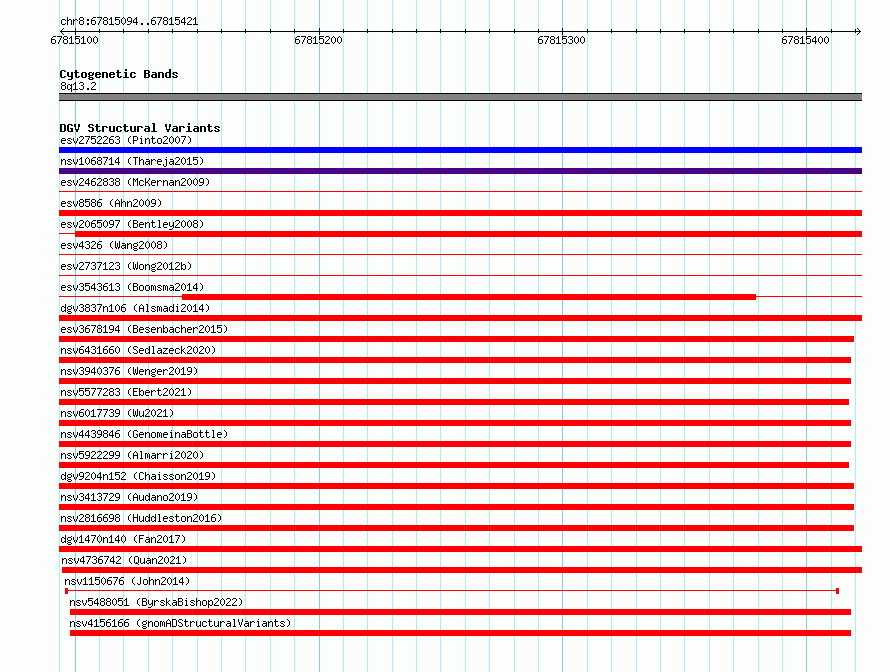The height and width of the screenshot is (672, 890).
Task: Open dgv9204n152 (Chaisson2019) label
Action: click(x=138, y=476)
